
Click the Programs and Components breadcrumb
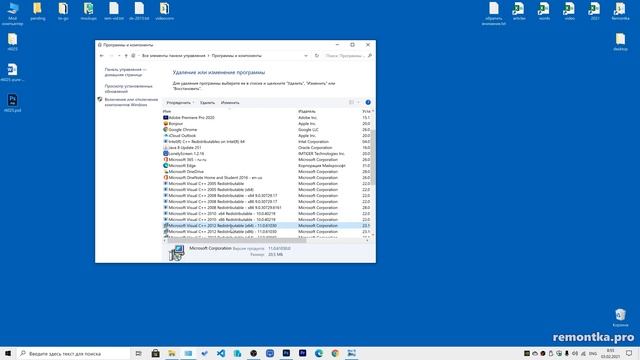(236, 56)
